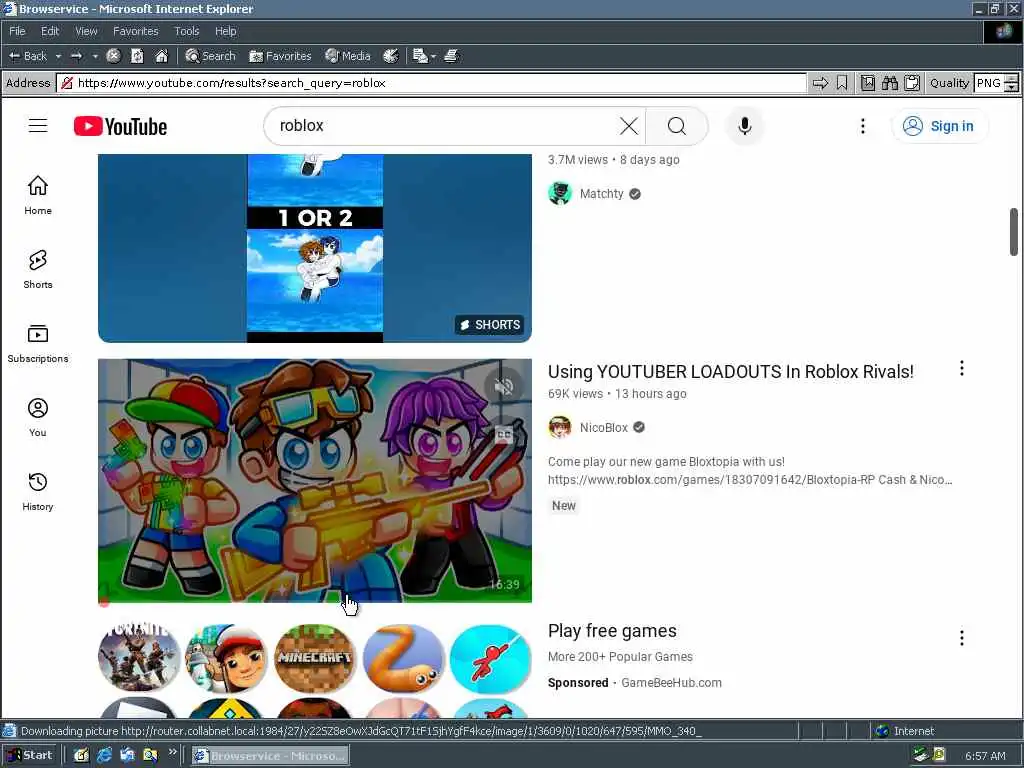Go to the browser Home page icon

point(161,56)
